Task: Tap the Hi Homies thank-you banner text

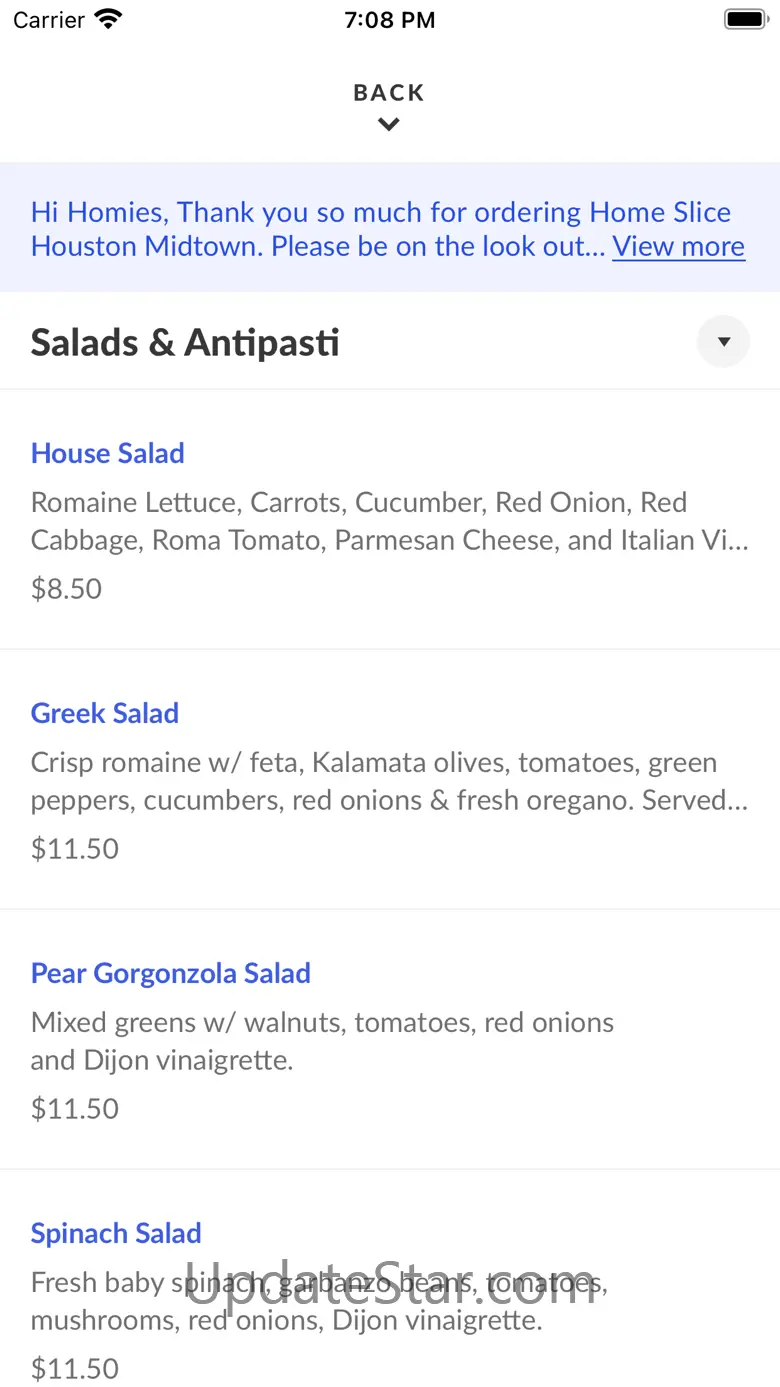Action: (x=388, y=229)
